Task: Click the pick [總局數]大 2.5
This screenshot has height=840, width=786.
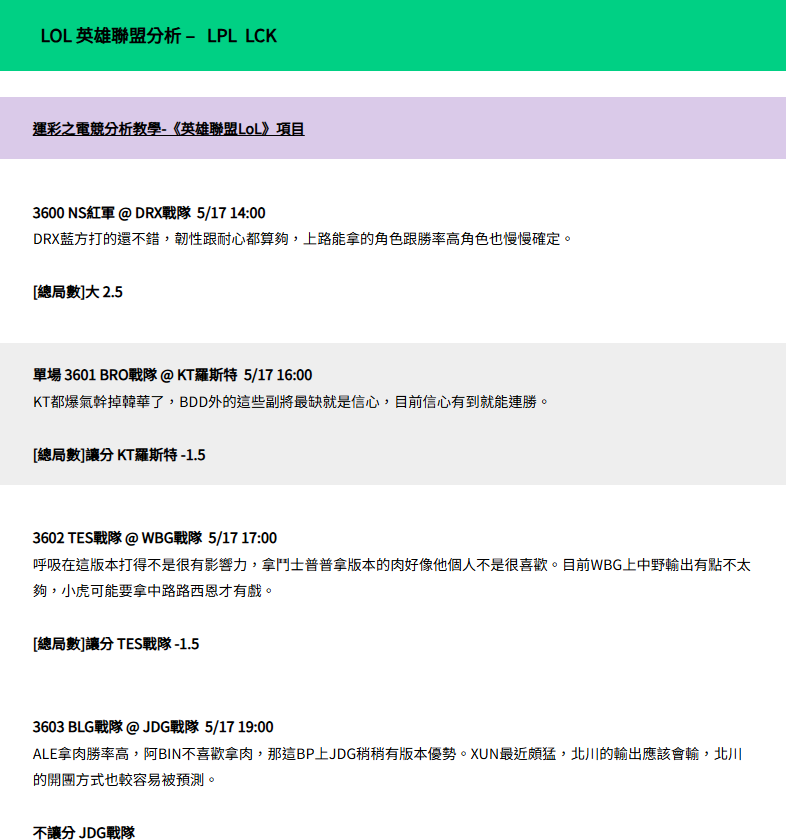Action: tap(78, 292)
